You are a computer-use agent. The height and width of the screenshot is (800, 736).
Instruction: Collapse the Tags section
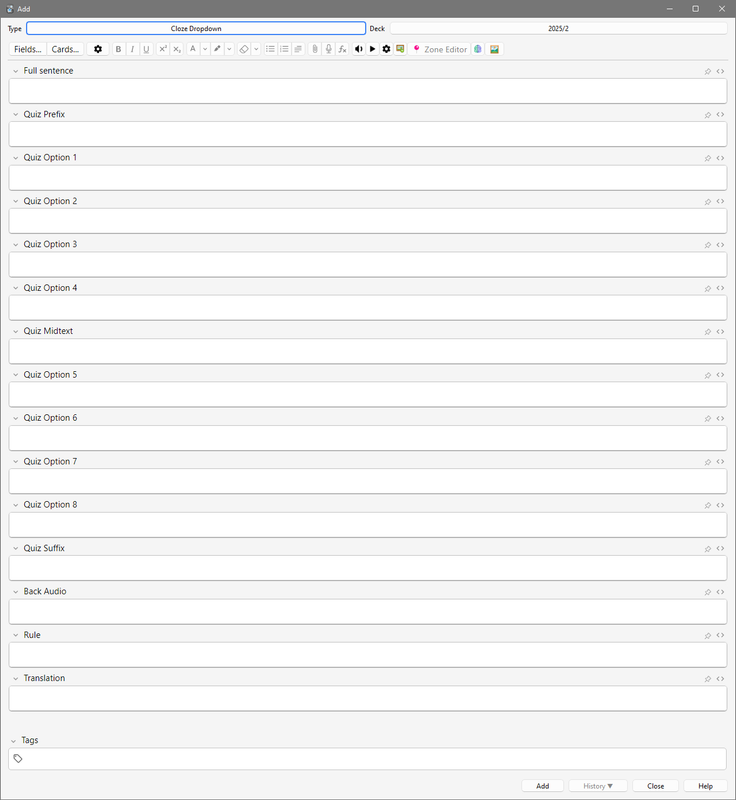click(13, 741)
